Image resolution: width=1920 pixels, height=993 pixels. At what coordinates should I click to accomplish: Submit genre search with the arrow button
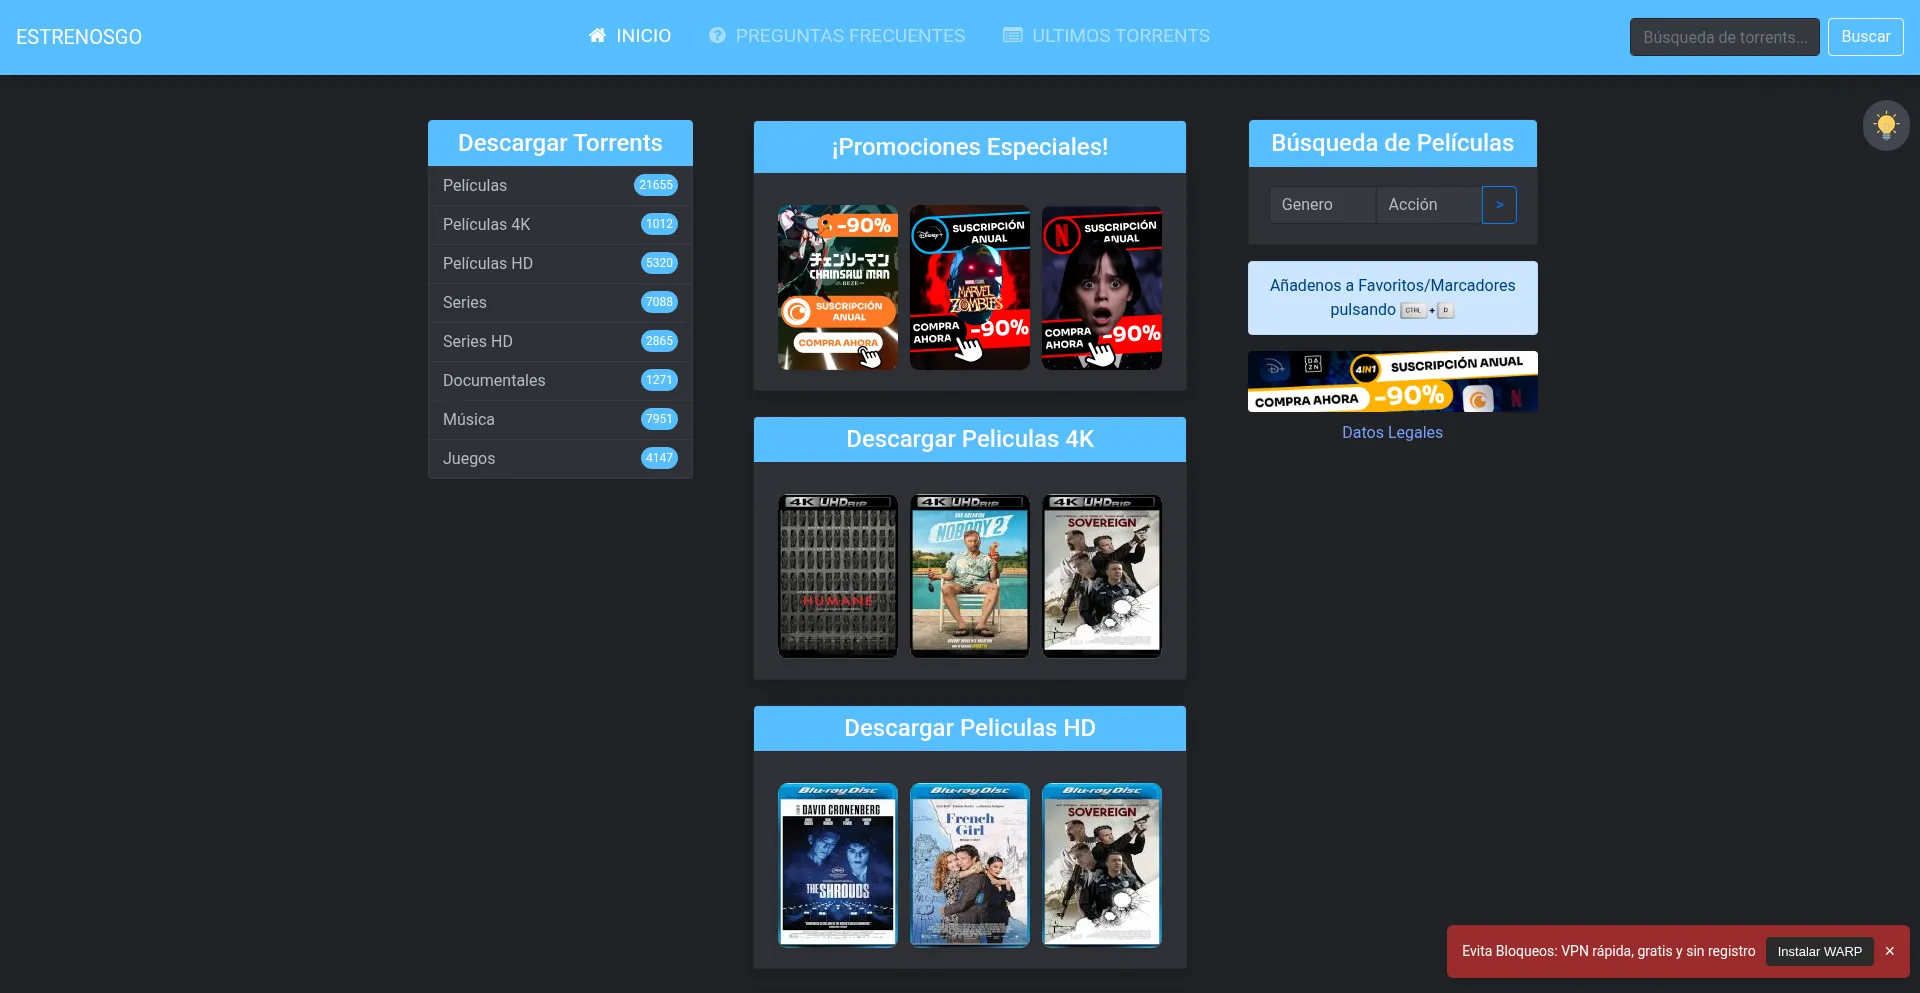pos(1498,205)
